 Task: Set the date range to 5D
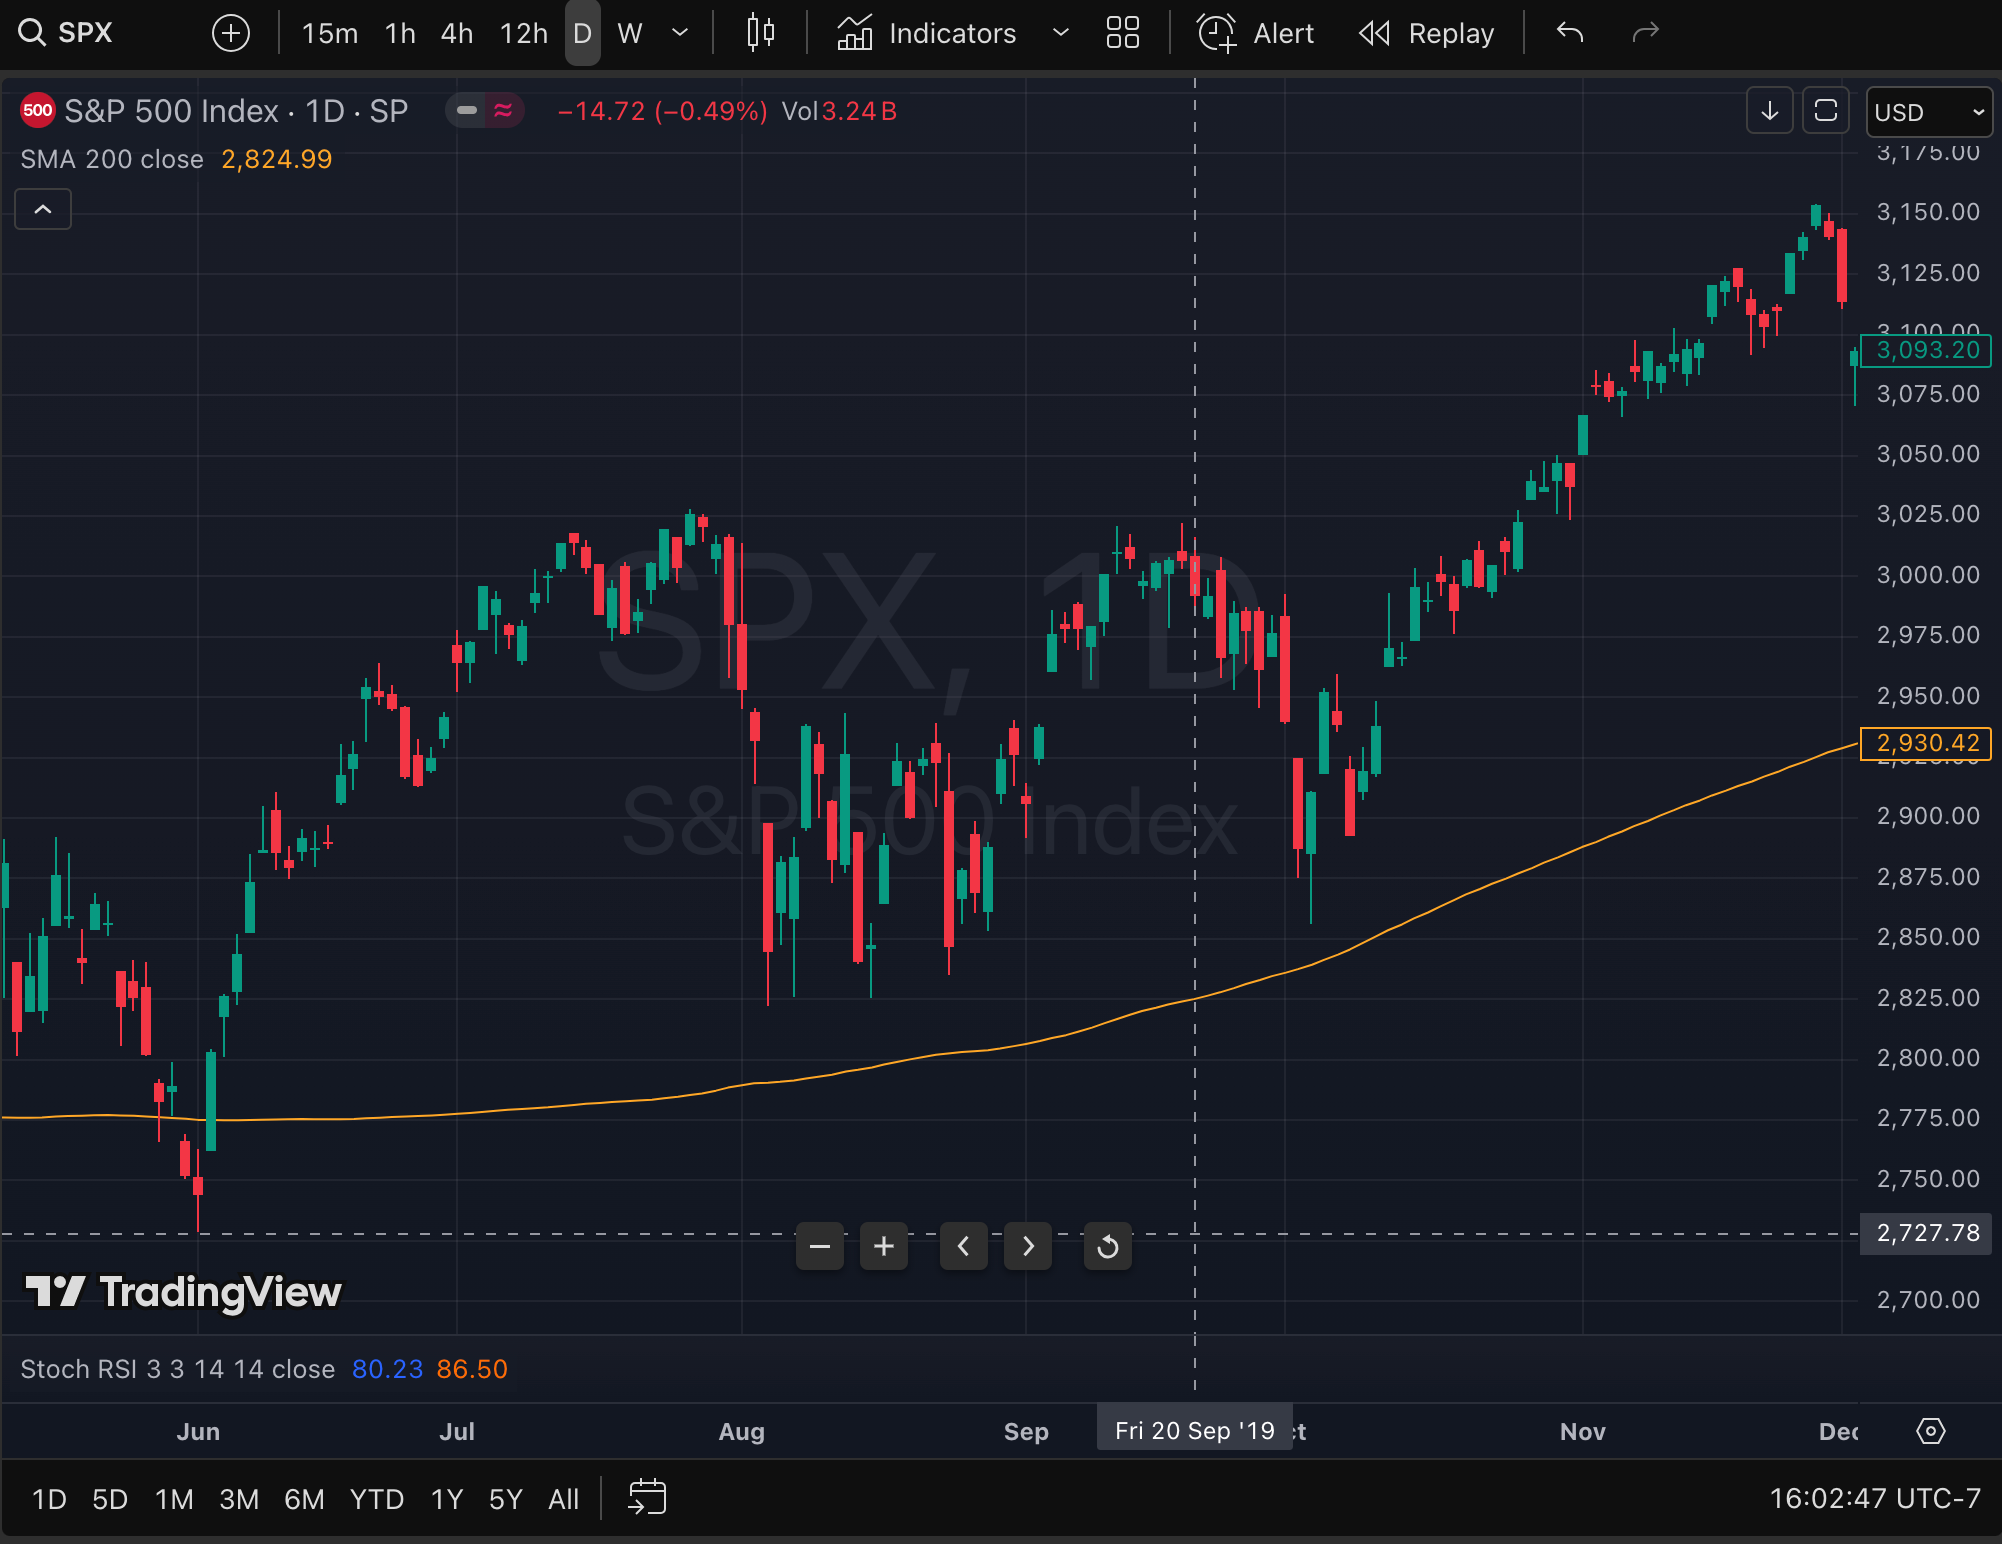110,1499
